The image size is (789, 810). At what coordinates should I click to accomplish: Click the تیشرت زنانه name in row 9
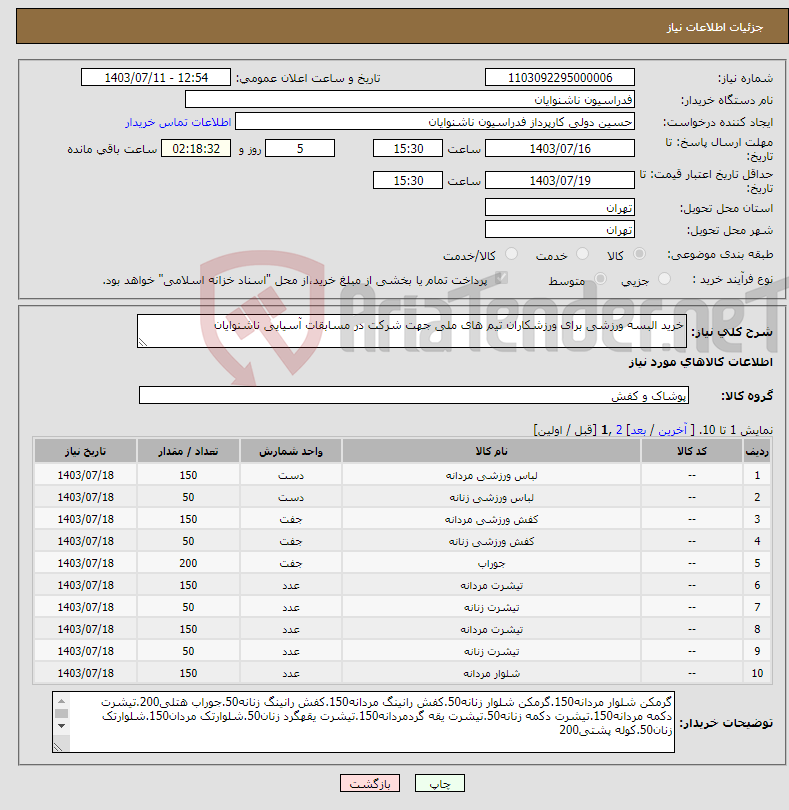(491, 651)
